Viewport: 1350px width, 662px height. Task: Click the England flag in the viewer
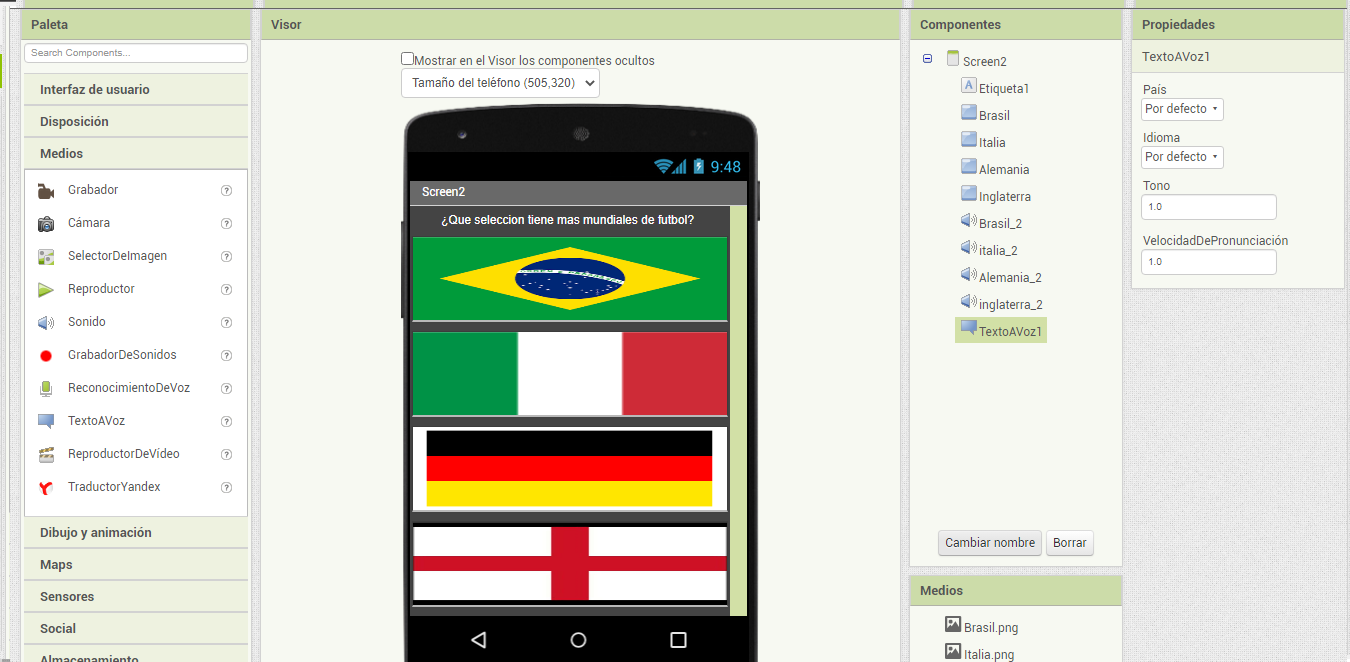coord(570,564)
